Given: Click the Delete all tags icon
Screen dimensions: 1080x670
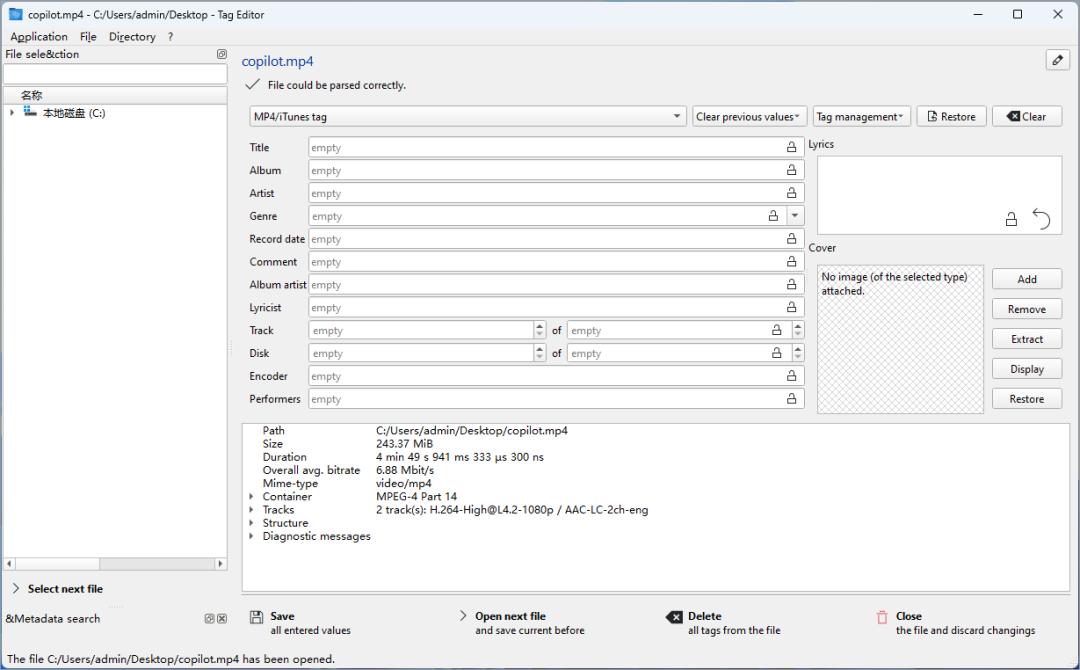Looking at the screenshot, I should (674, 617).
